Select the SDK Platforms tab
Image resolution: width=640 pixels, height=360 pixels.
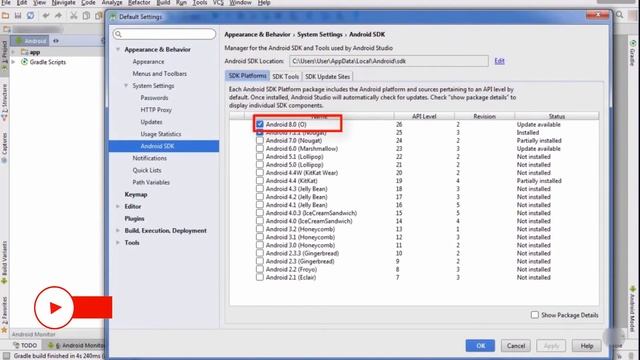247,76
